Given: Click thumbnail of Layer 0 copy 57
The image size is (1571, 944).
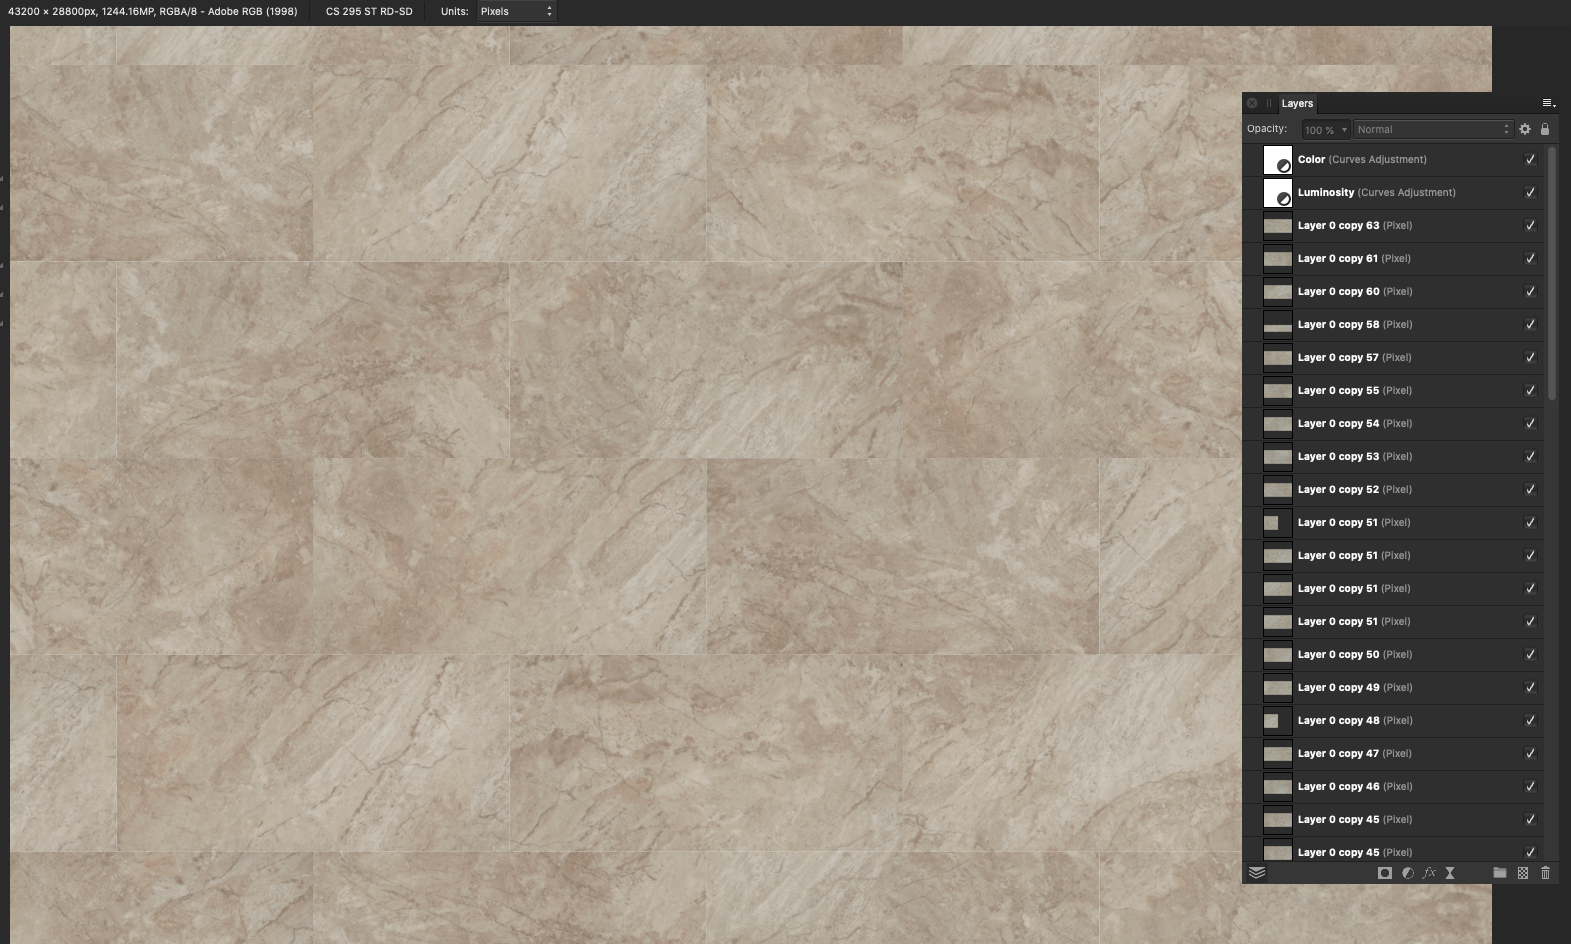Looking at the screenshot, I should point(1278,358).
